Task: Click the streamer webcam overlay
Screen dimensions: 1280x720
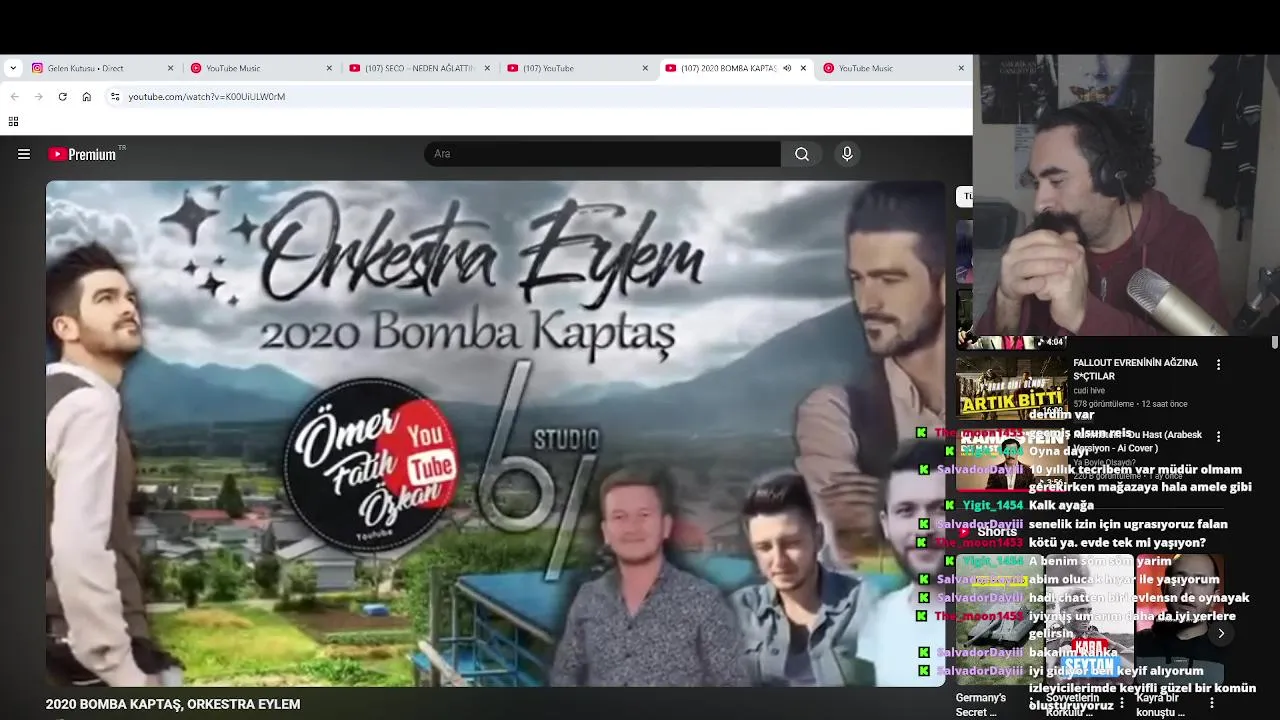Action: (x=1126, y=195)
